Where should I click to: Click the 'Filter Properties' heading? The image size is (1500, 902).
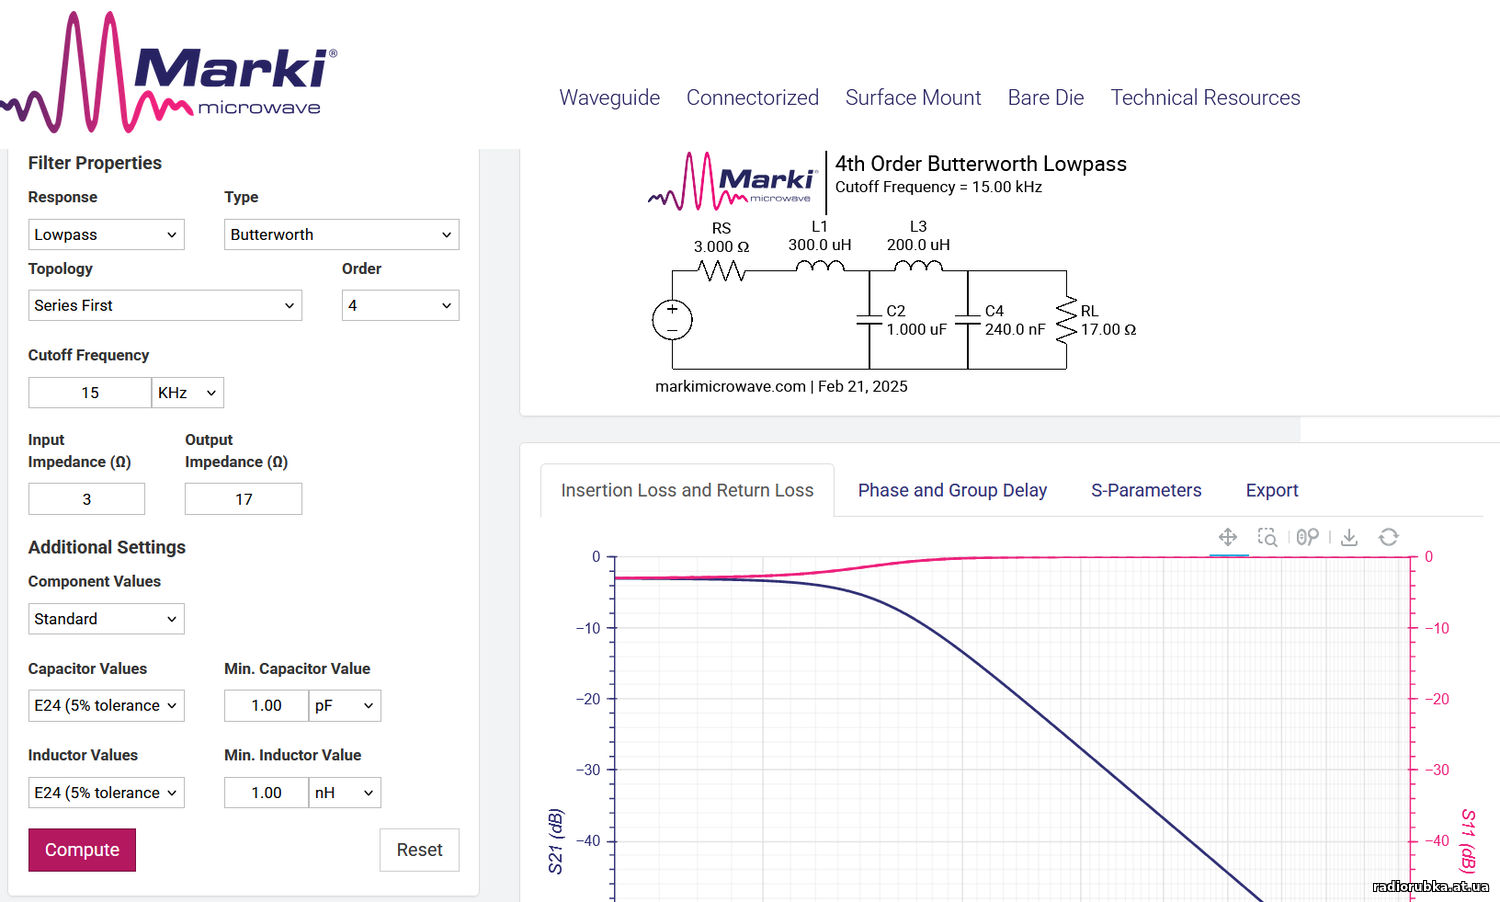(x=95, y=163)
